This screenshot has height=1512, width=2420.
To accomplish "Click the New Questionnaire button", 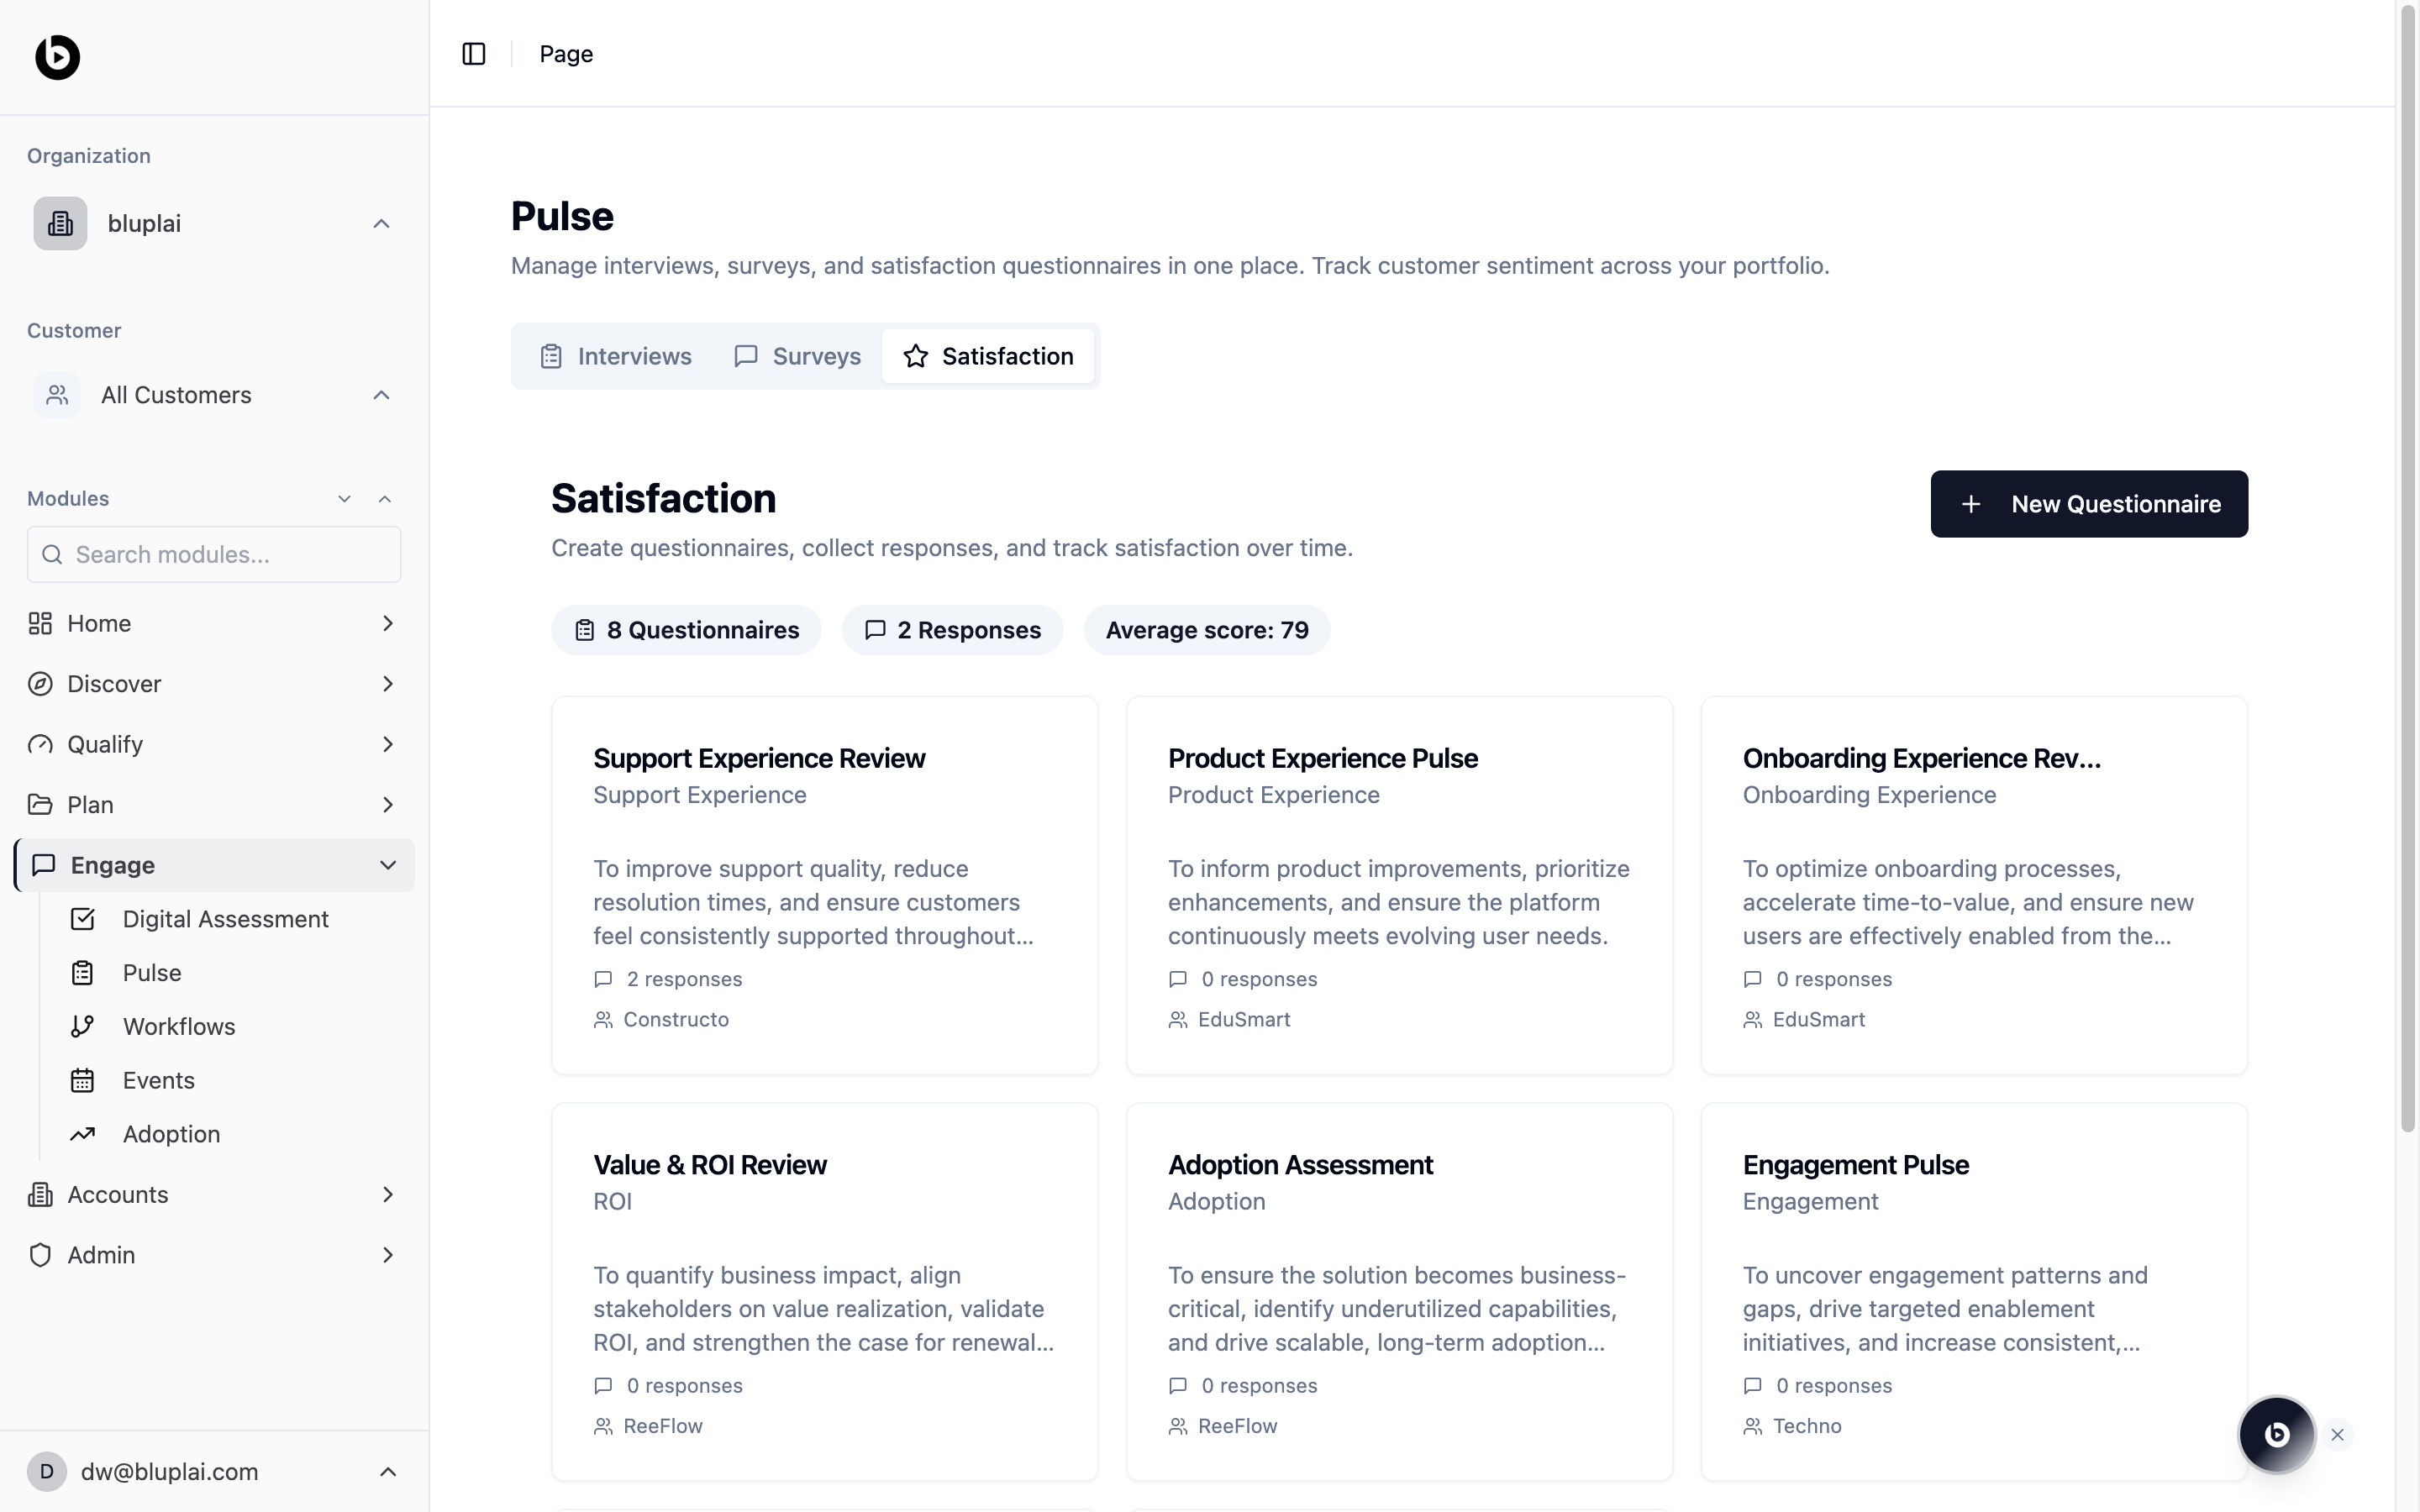I will [x=2088, y=504].
